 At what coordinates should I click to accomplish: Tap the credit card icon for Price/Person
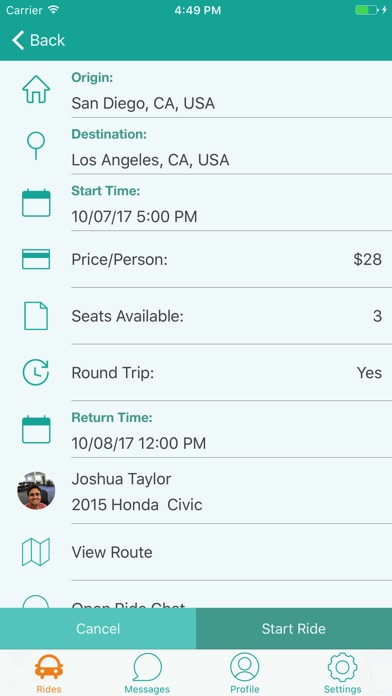[36, 259]
